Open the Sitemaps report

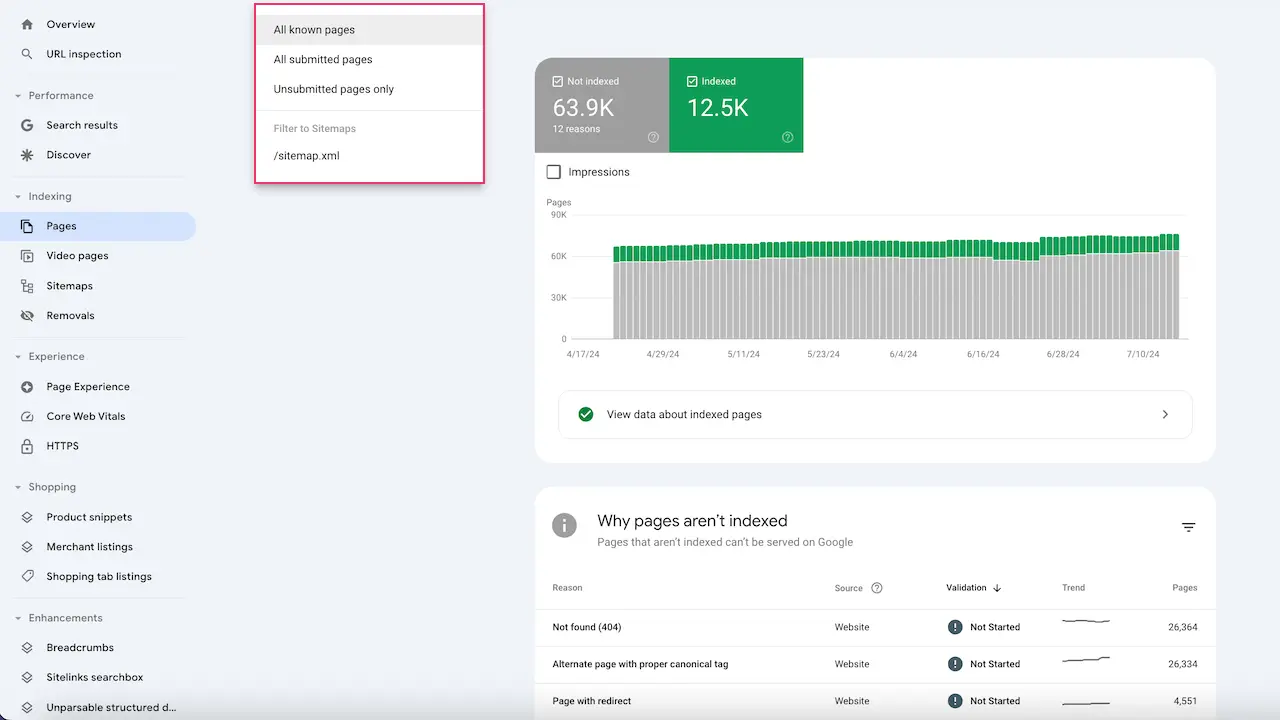tap(69, 286)
